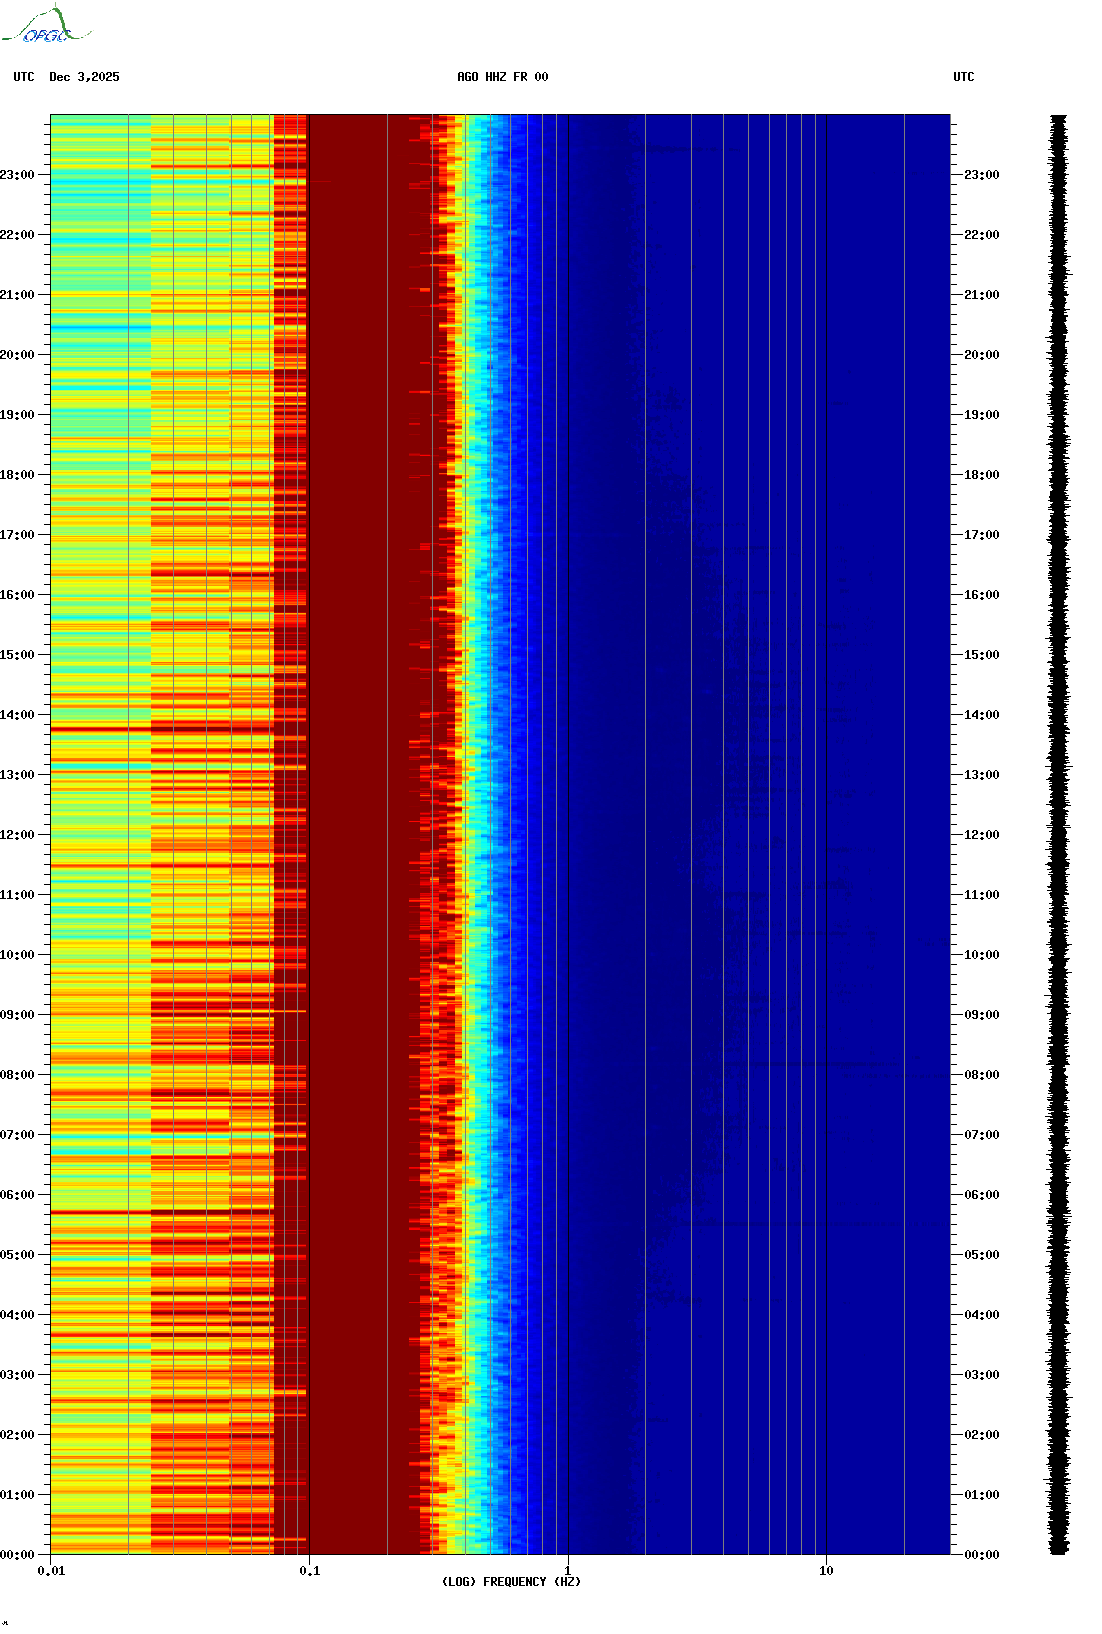Image resolution: width=1102 pixels, height=1634 pixels.
Task: Click the seismogram waveform trace strip
Action: pos(1058,835)
